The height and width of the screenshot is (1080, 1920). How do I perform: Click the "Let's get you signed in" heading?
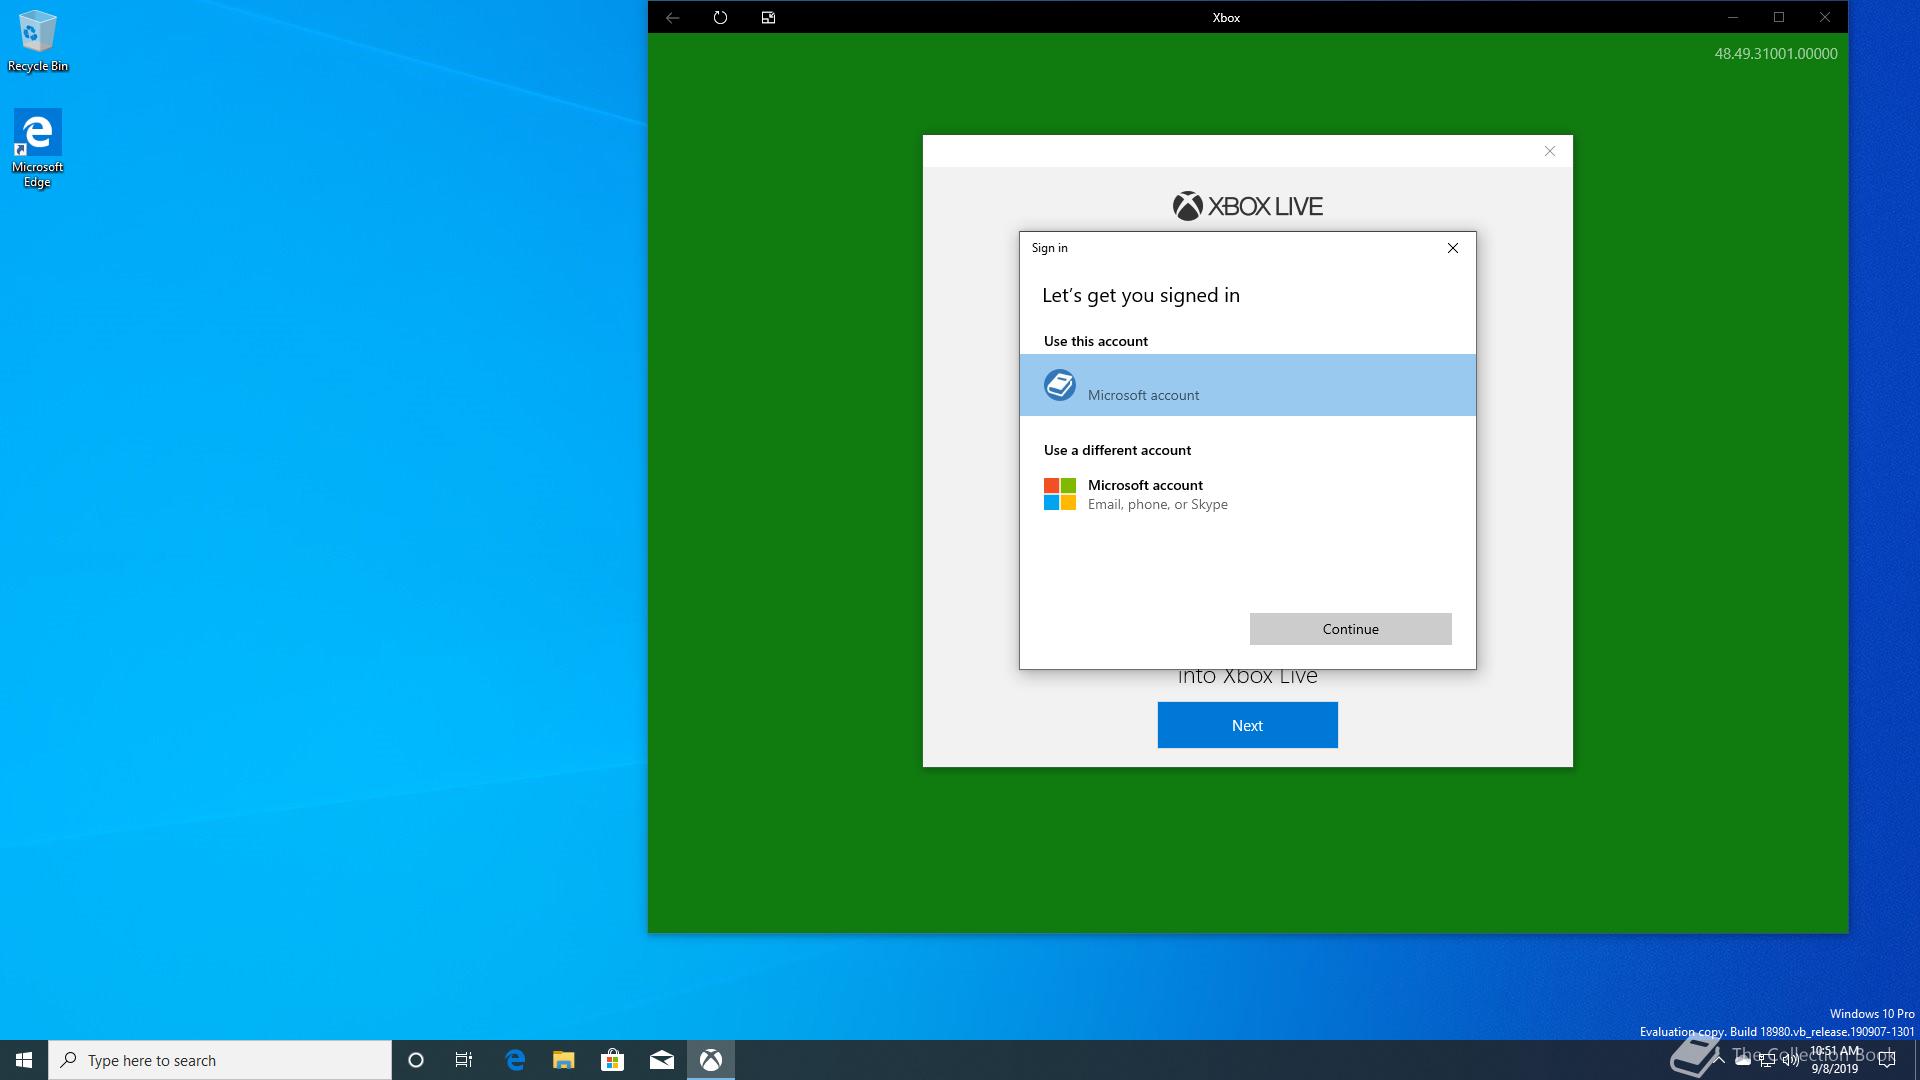[1141, 295]
